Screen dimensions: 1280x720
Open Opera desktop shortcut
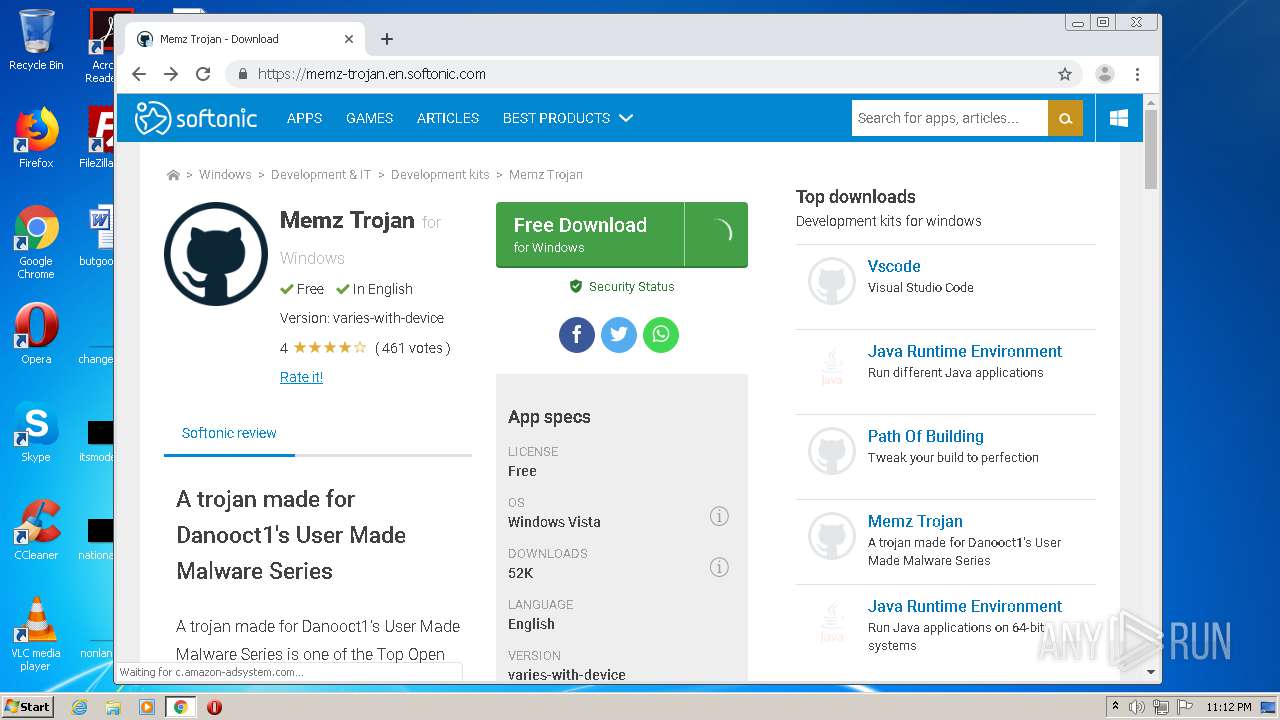[x=36, y=334]
